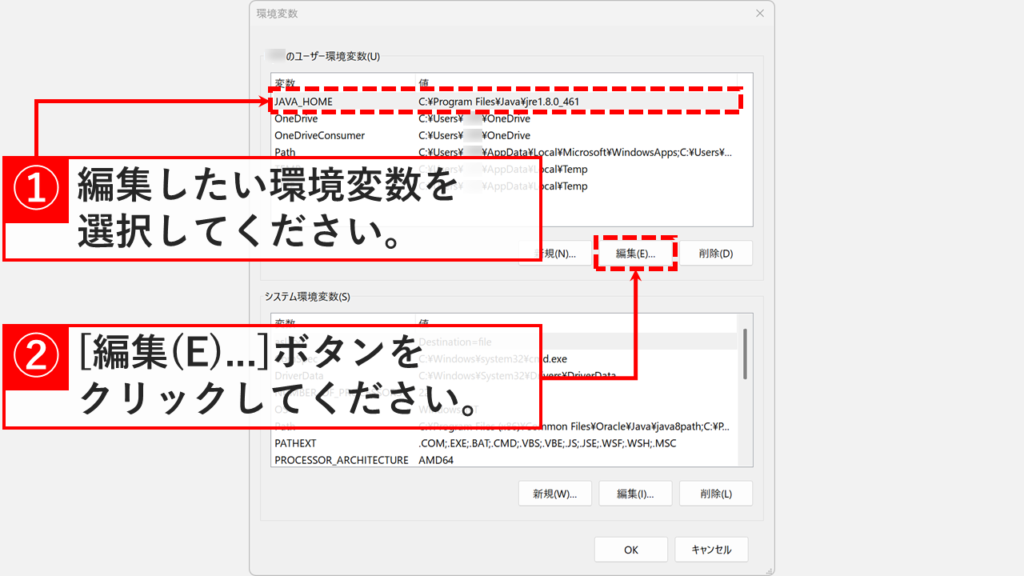The height and width of the screenshot is (576, 1024).
Task: Click 新規(W)... to add a system variable
Action: click(x=556, y=493)
